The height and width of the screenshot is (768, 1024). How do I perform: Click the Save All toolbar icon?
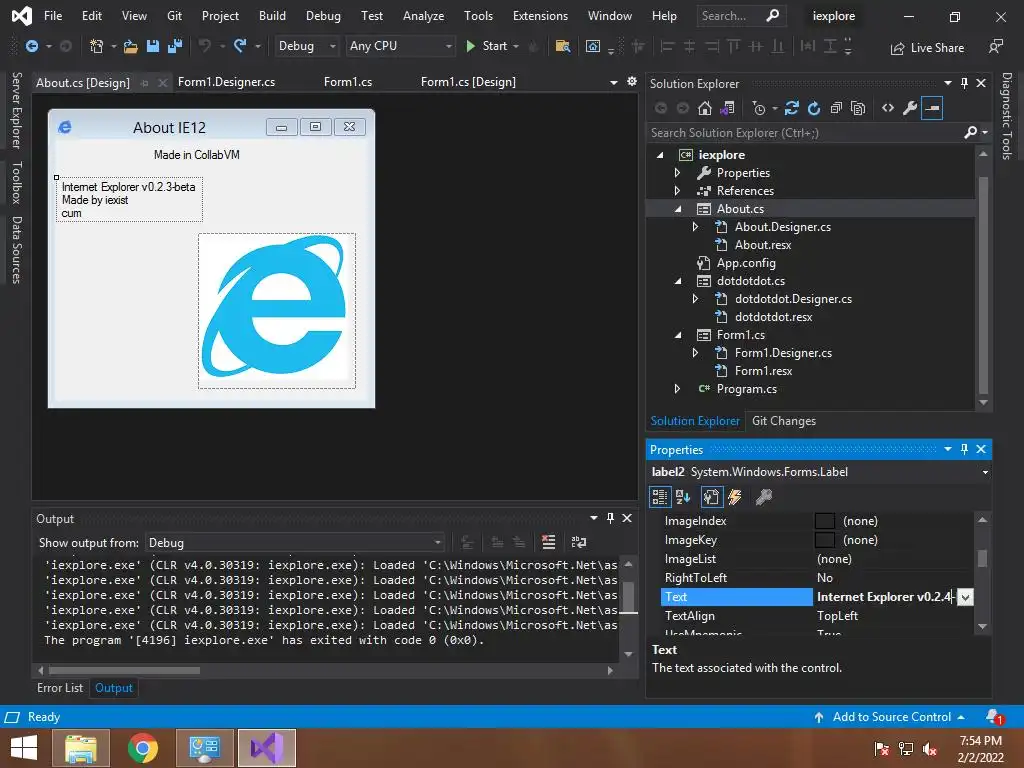pyautogui.click(x=174, y=46)
